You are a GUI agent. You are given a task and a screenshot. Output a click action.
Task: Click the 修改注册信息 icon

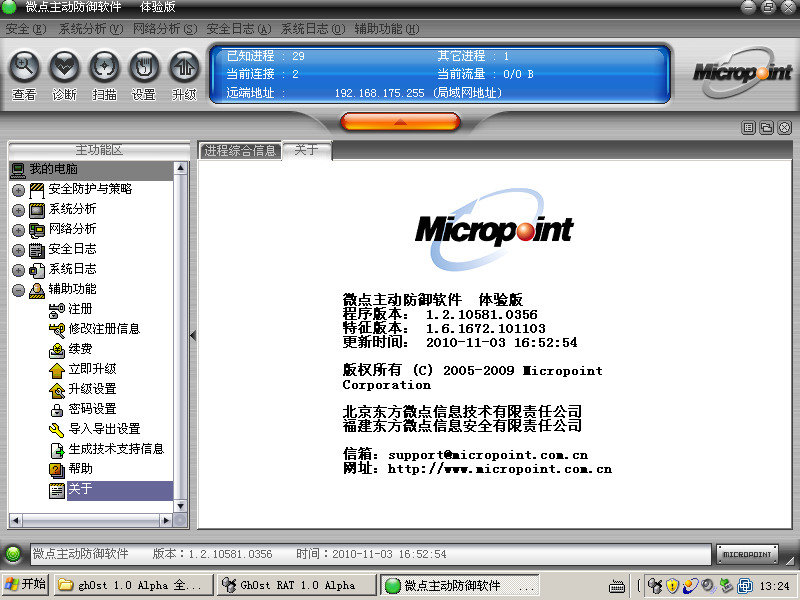coord(57,330)
